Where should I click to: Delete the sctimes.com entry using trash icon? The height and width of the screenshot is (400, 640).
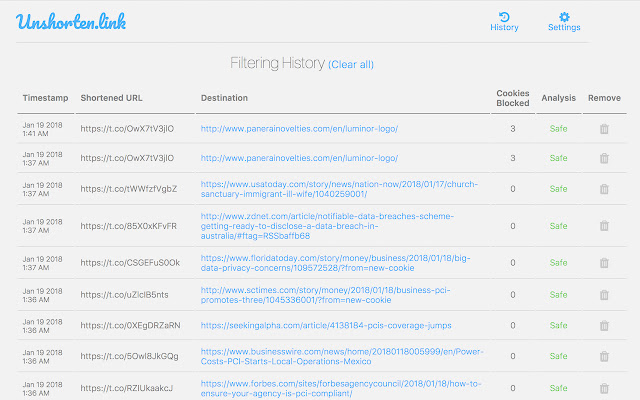603,294
